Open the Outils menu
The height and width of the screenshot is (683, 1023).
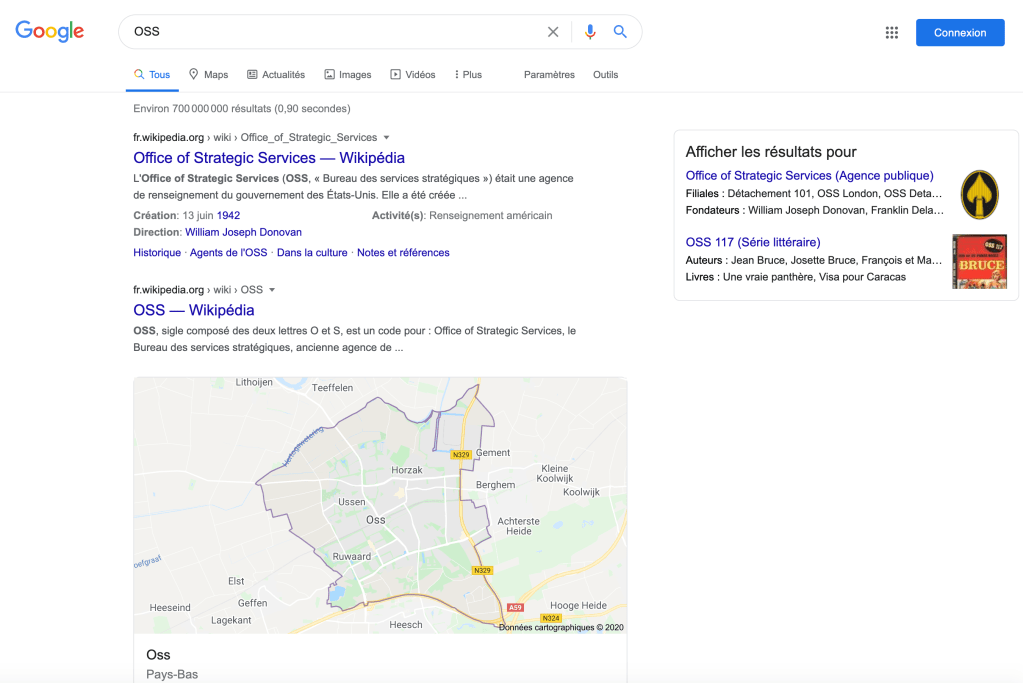click(x=604, y=73)
